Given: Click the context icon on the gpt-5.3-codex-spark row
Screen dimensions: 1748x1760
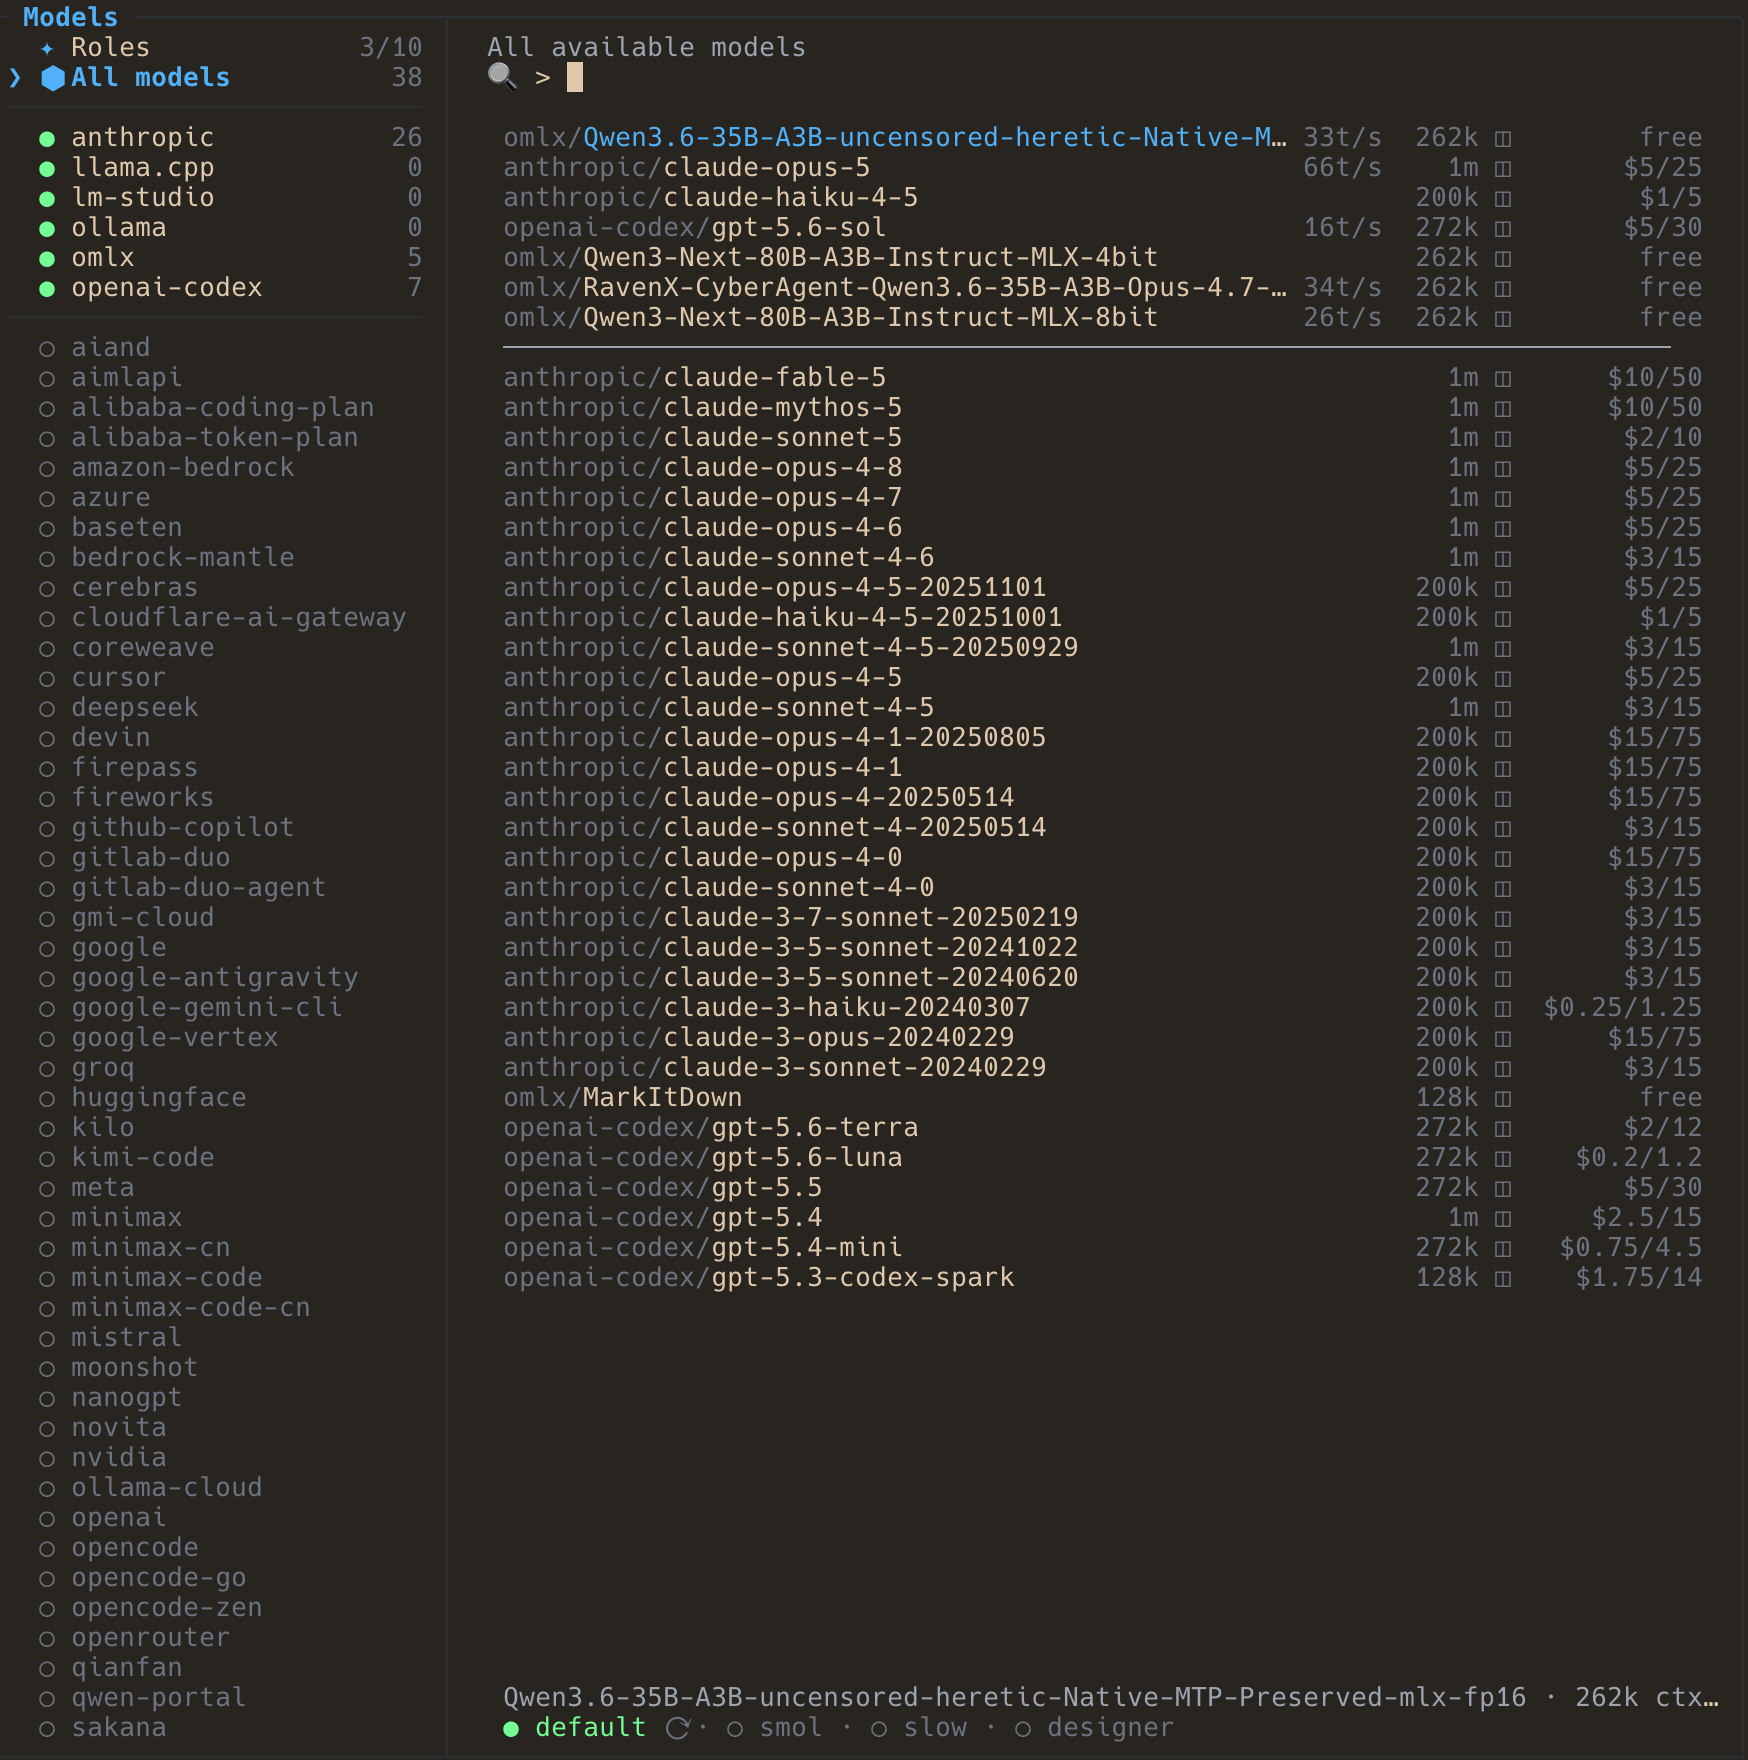Looking at the screenshot, I should coord(1503,1278).
